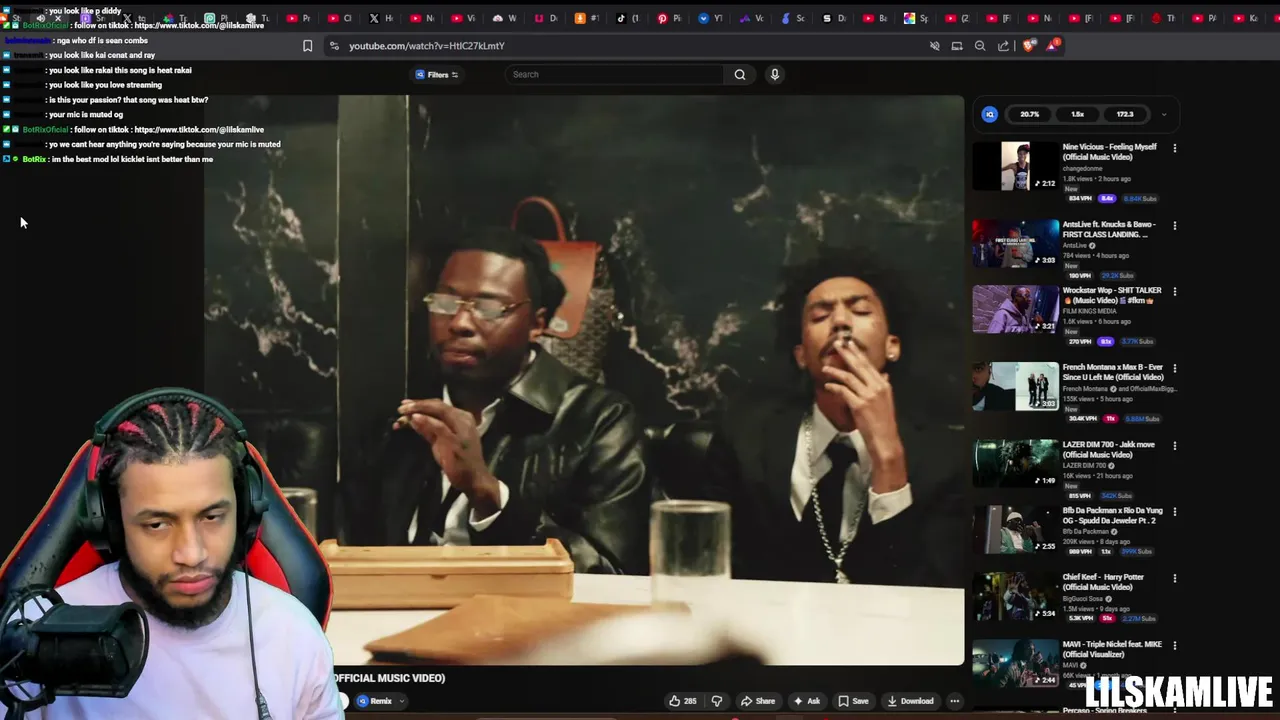Switch to the TikTok browser tab

pos(627,18)
